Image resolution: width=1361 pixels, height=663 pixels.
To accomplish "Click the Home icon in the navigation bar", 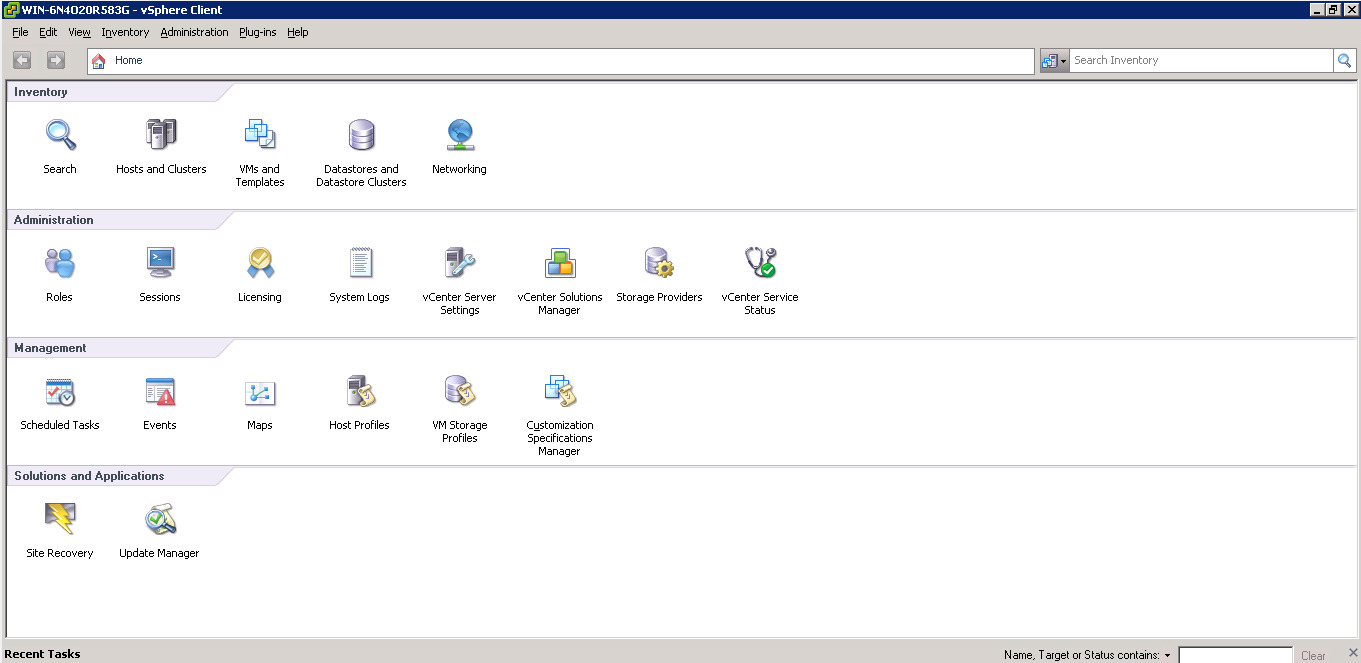I will click(99, 61).
